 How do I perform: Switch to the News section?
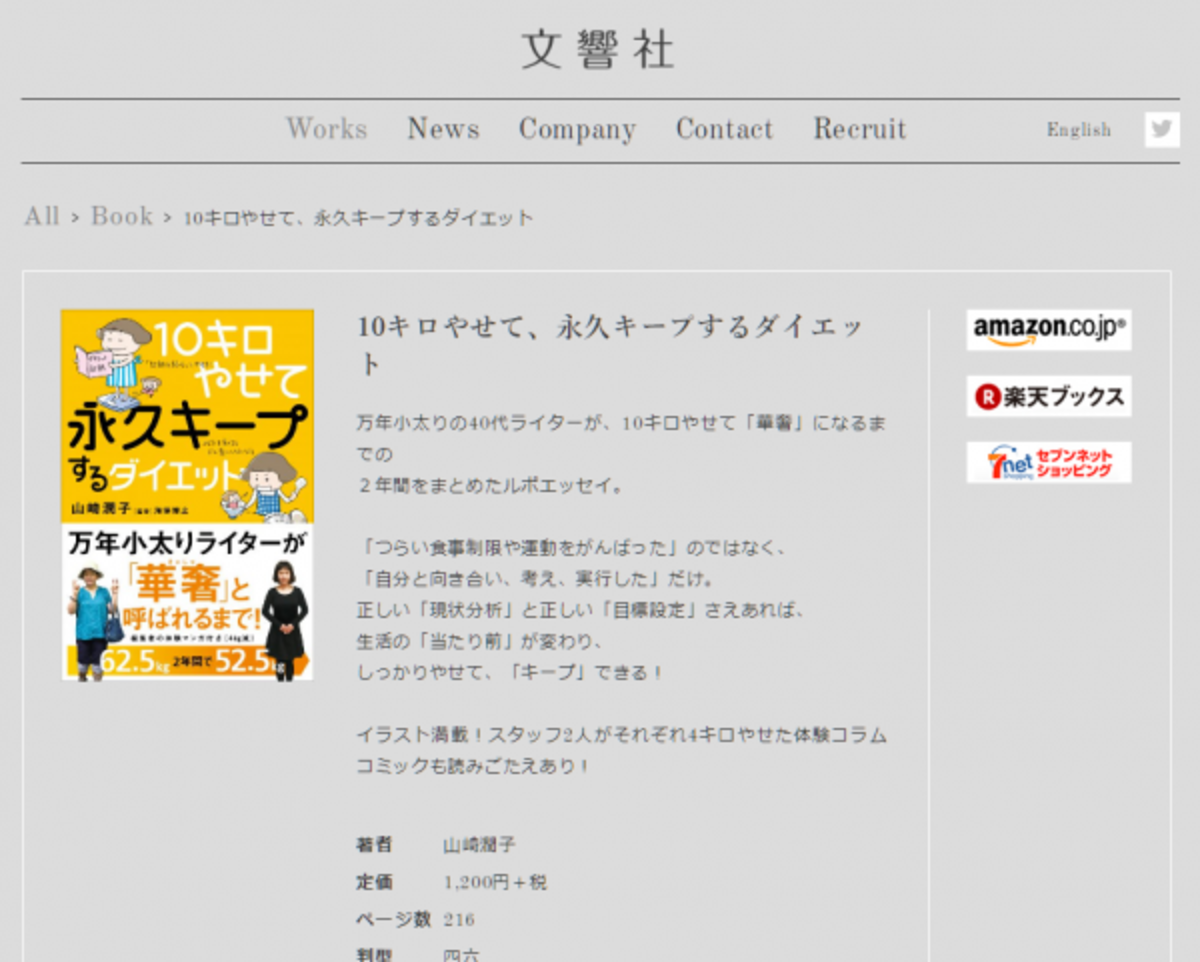click(x=443, y=128)
